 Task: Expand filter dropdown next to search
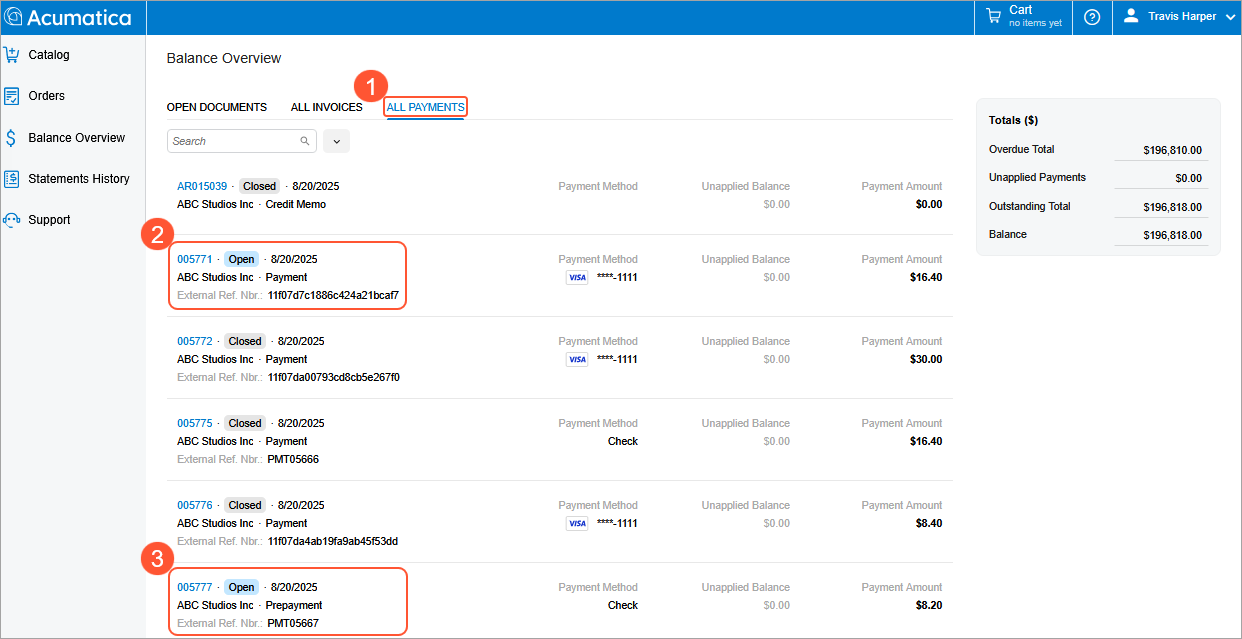point(336,141)
